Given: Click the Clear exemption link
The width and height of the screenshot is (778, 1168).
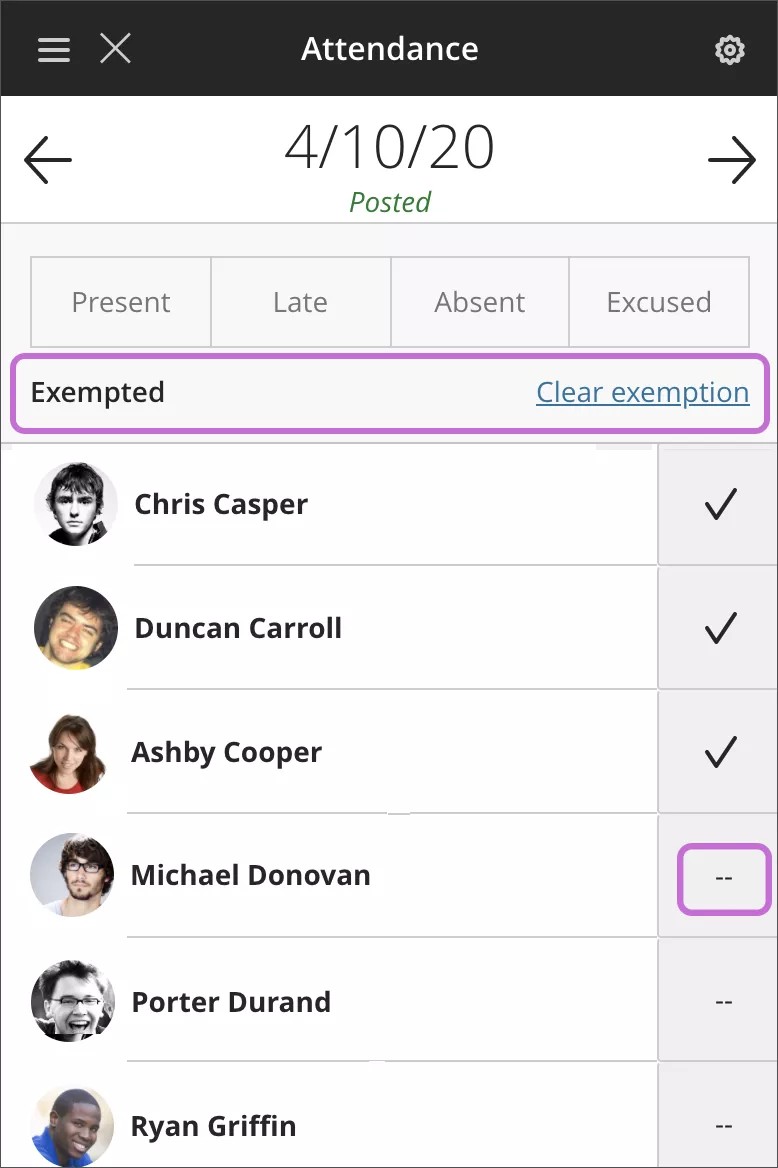Looking at the screenshot, I should pyautogui.click(x=642, y=393).
